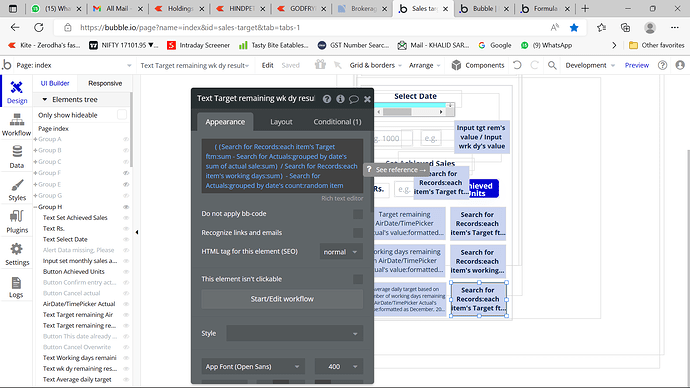
Task: Click the horizontal scrollbar under Select Date
Action: [410, 112]
